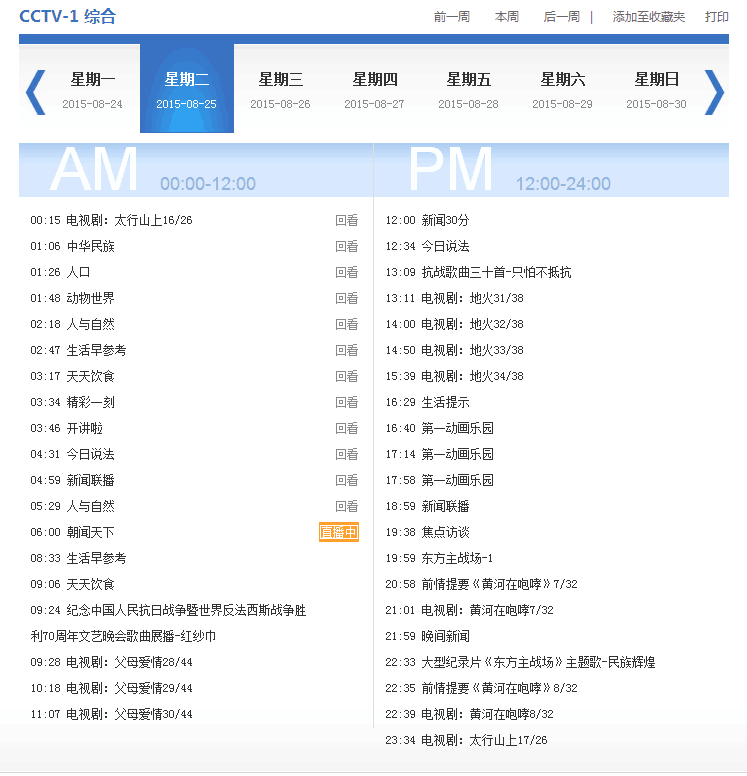Click 回看 for 人口 at 01:26
747x776 pixels.
click(x=347, y=272)
